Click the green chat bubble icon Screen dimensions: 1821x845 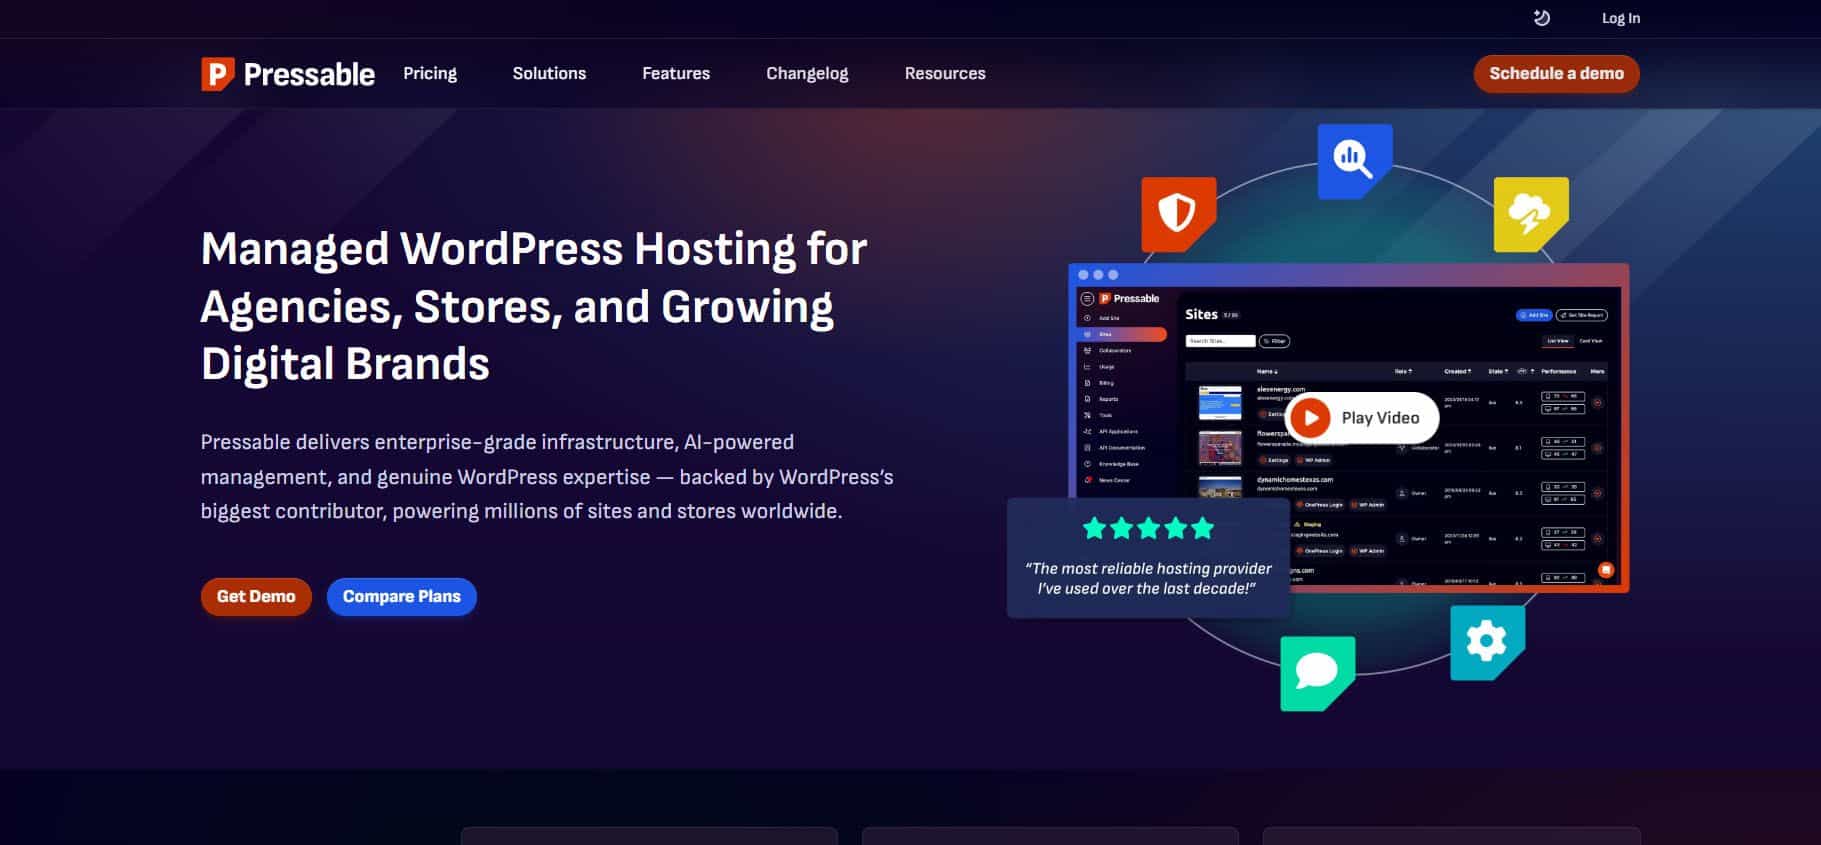(x=1317, y=673)
